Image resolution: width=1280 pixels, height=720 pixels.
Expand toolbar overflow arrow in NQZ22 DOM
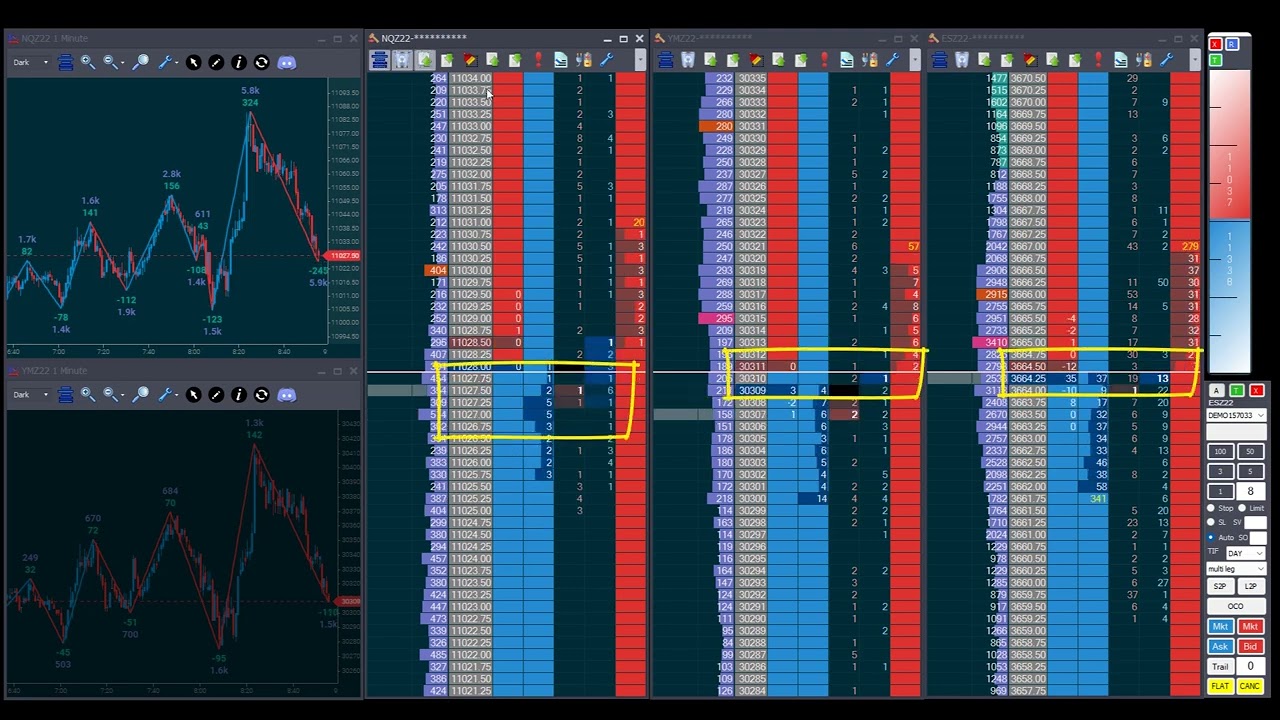coord(640,61)
